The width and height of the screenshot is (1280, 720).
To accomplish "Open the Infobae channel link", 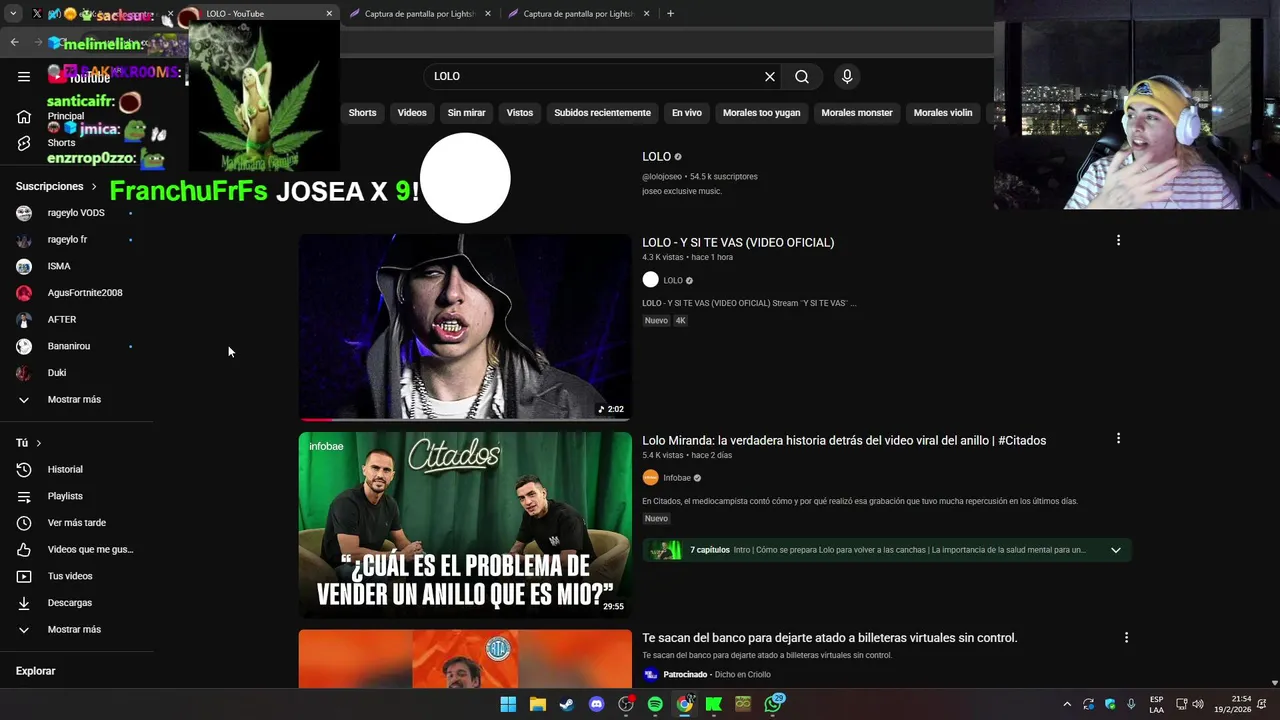I will click(x=677, y=478).
